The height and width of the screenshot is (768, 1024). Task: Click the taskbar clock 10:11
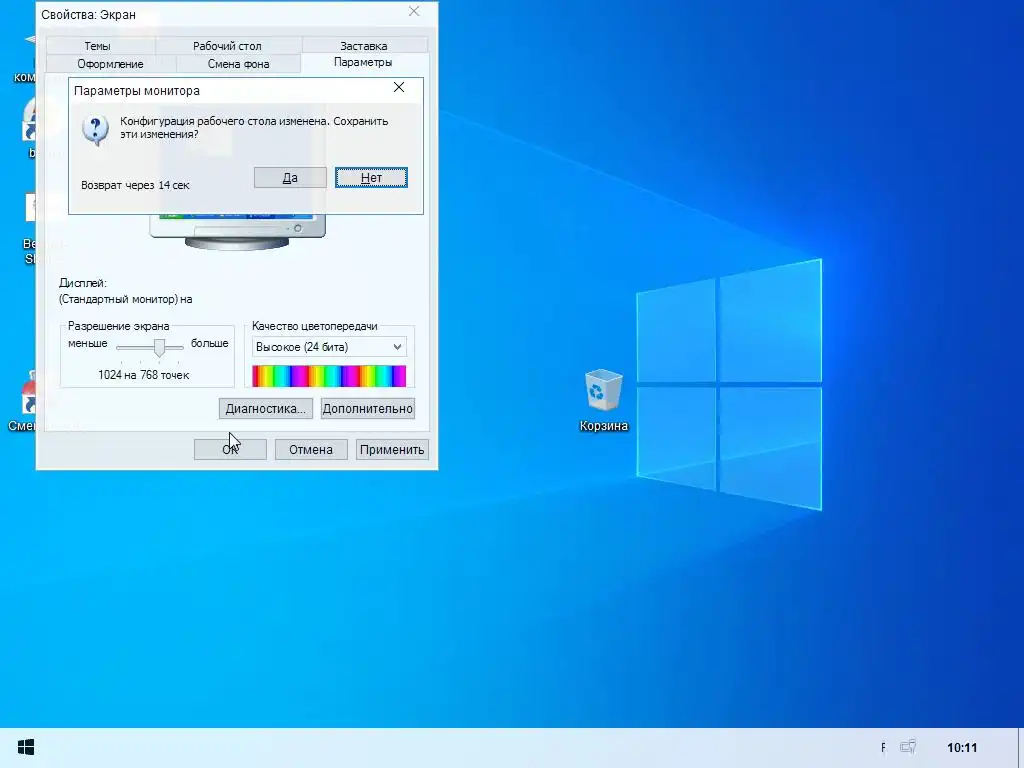pyautogui.click(x=962, y=748)
